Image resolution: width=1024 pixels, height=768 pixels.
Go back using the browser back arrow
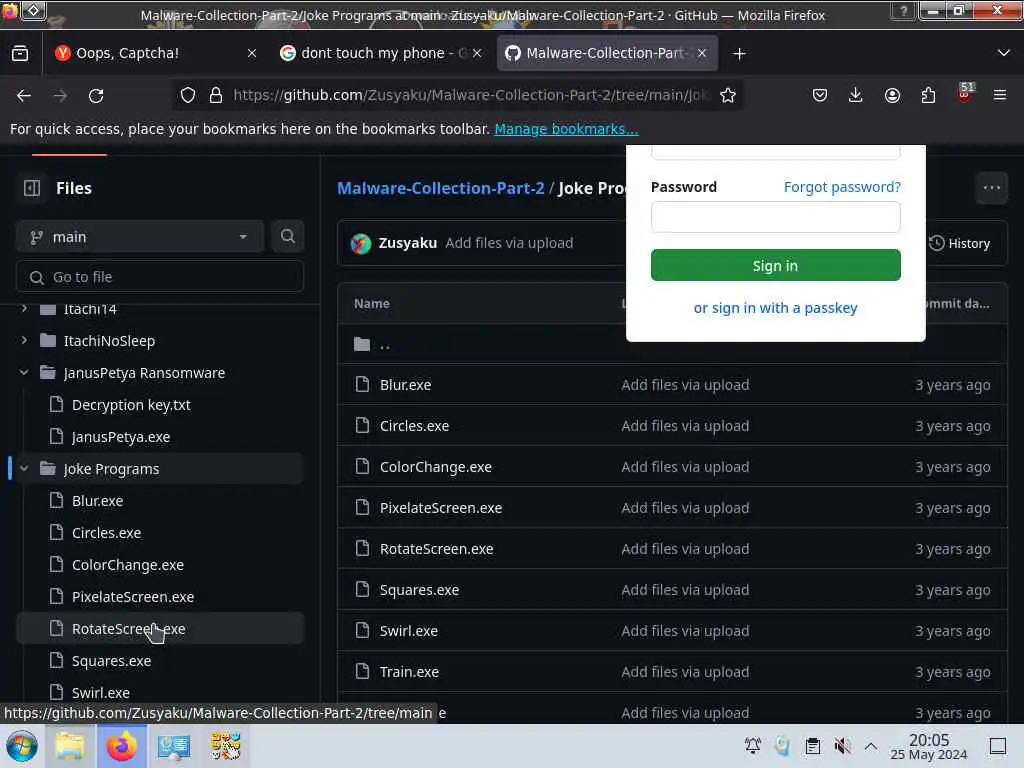click(24, 95)
